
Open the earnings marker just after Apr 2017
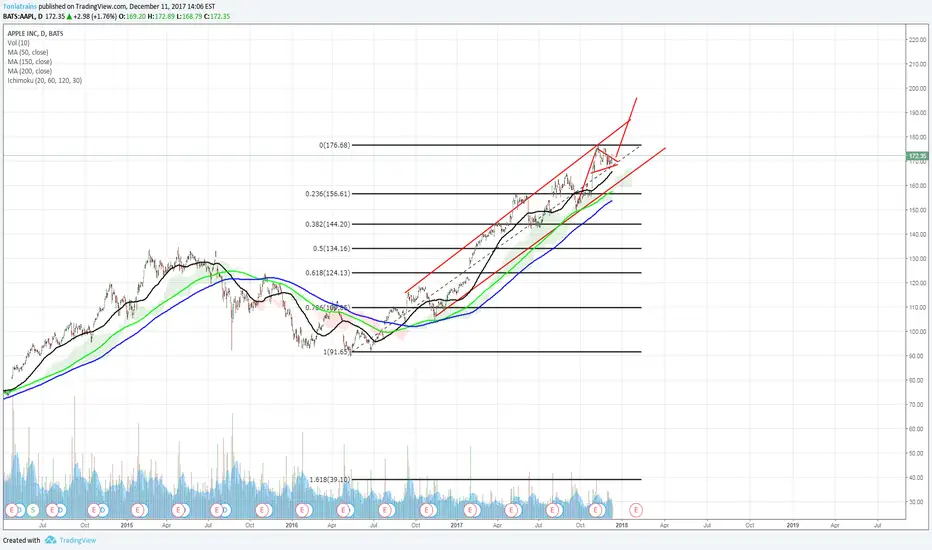[x=512, y=510]
